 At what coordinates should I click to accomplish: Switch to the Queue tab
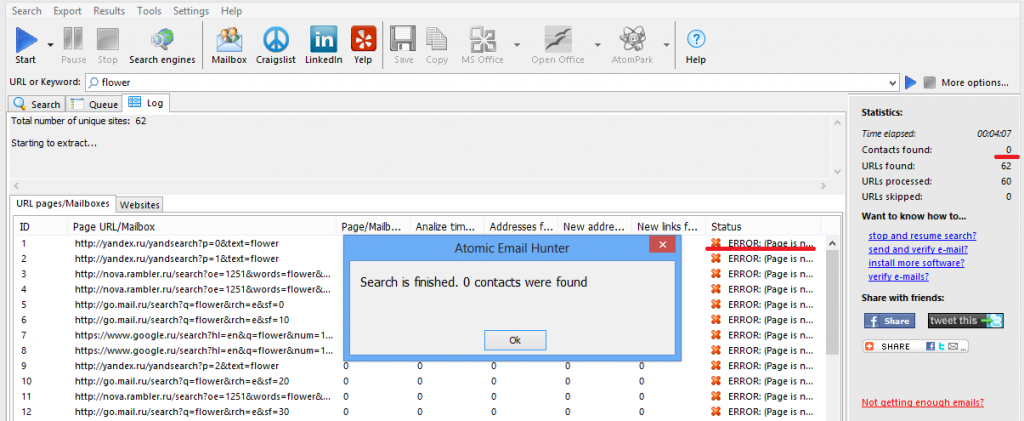94,104
